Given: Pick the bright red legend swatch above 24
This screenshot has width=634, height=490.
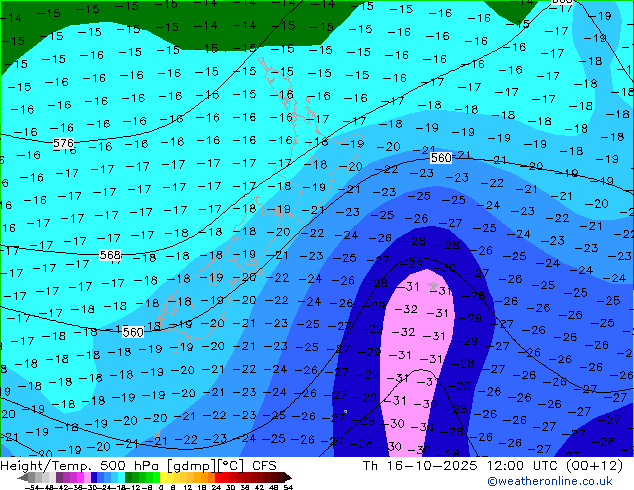Looking at the screenshot, I should click(x=218, y=477).
